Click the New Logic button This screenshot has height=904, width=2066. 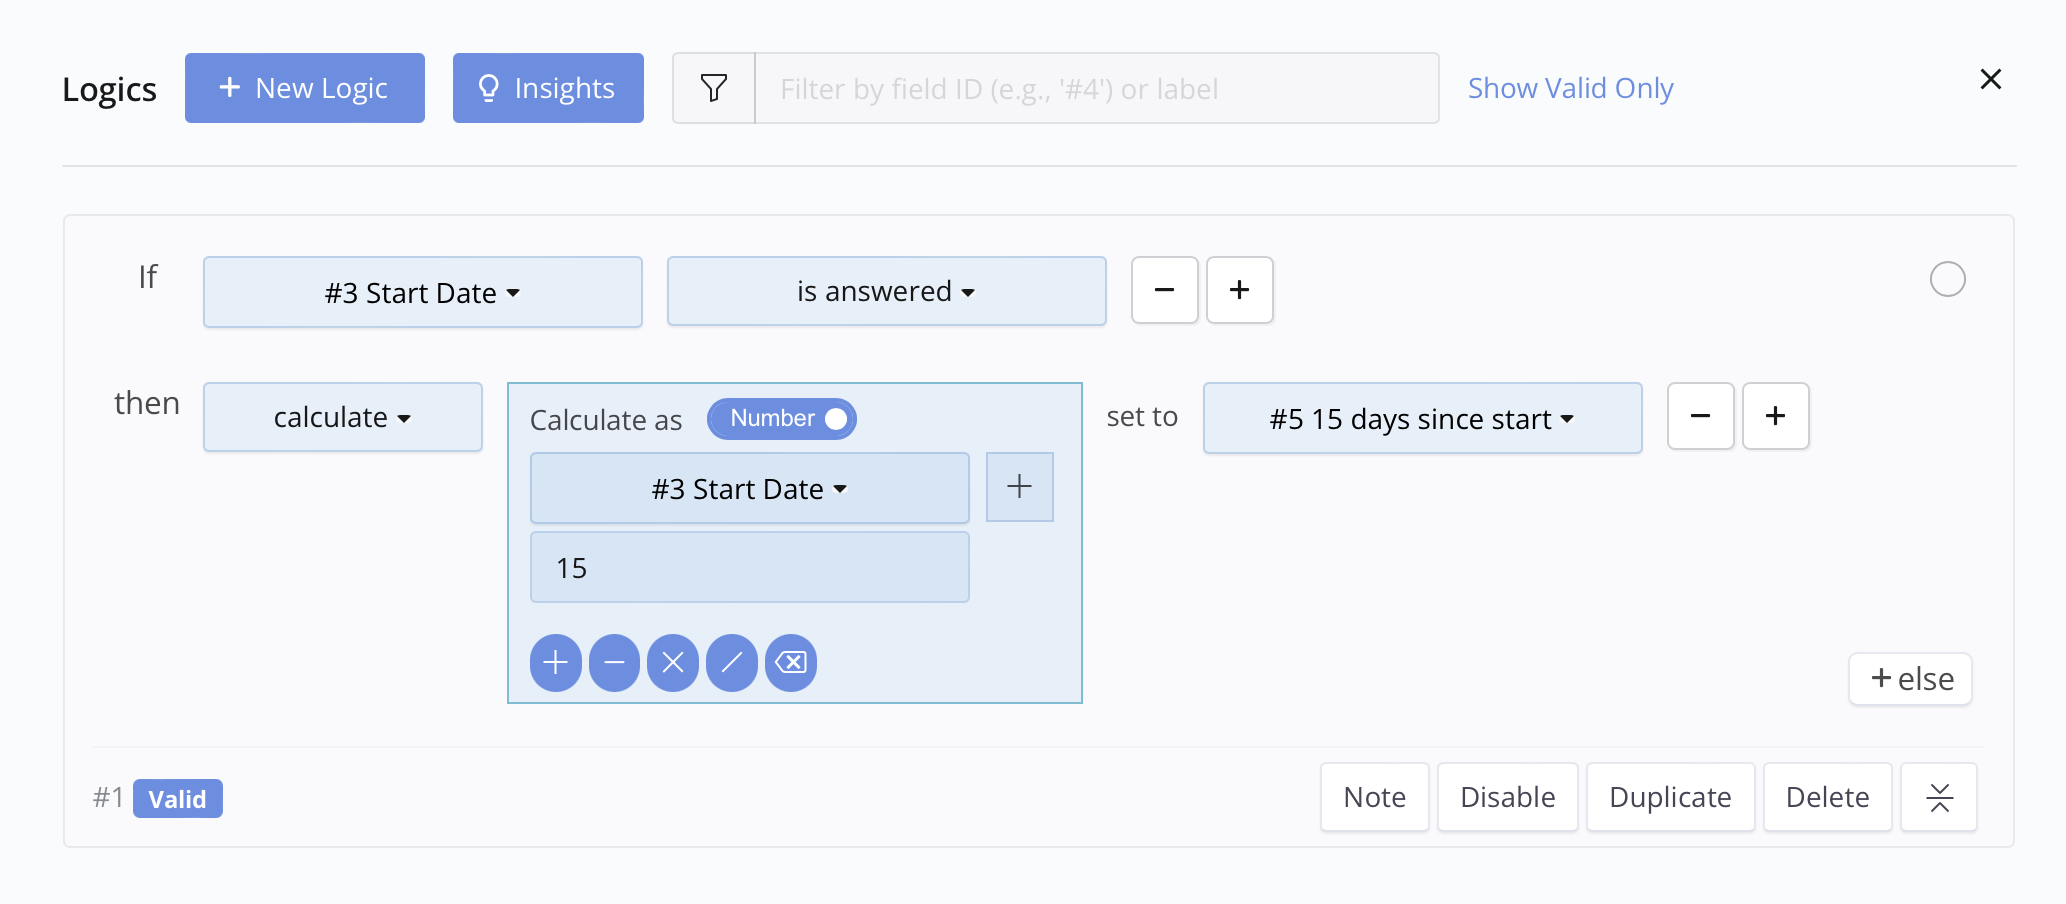pyautogui.click(x=304, y=88)
